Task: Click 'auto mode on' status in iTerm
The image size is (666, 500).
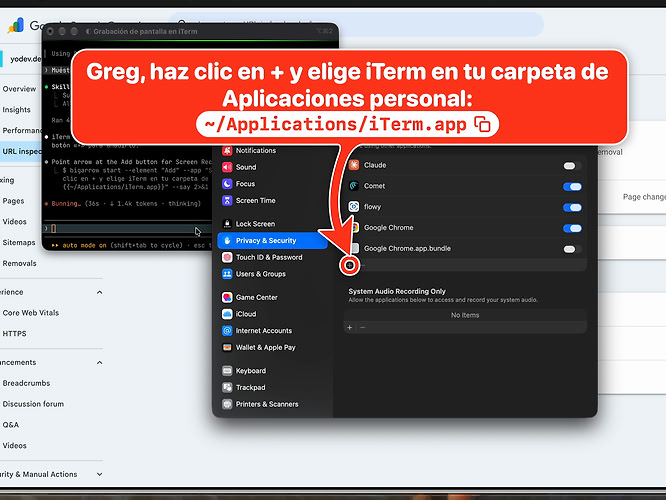Action: click(84, 245)
